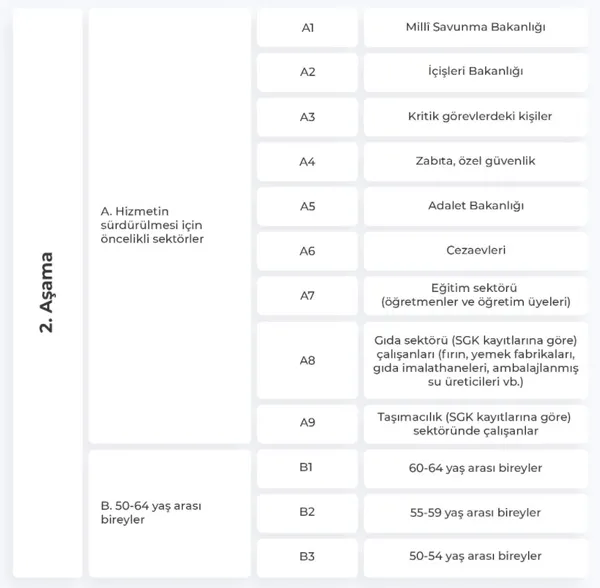Viewport: 600px width, 588px height.
Task: Click the A5 code cell
Action: (307, 206)
